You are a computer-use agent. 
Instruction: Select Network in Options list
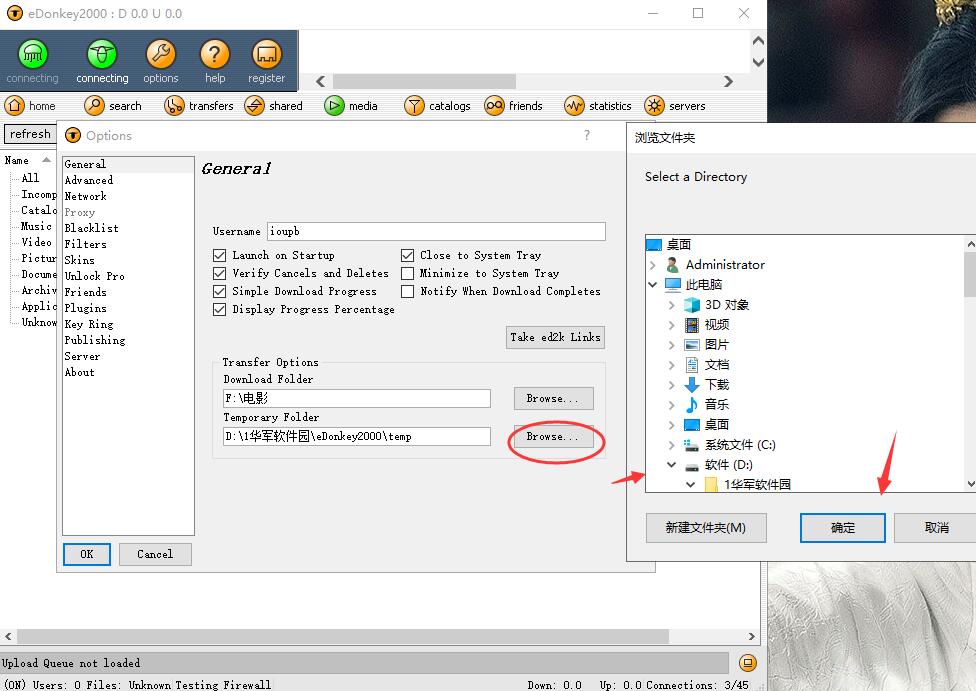(85, 196)
